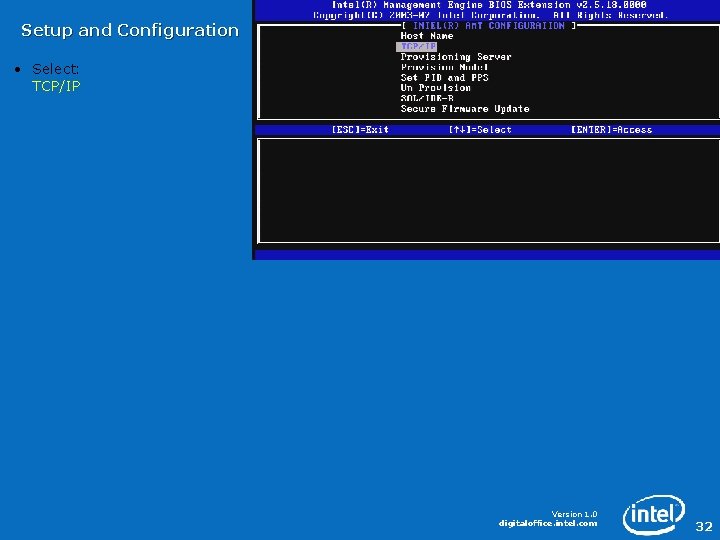This screenshot has height=540, width=720.
Task: Select the Host Name menu entry
Action: pos(427,36)
